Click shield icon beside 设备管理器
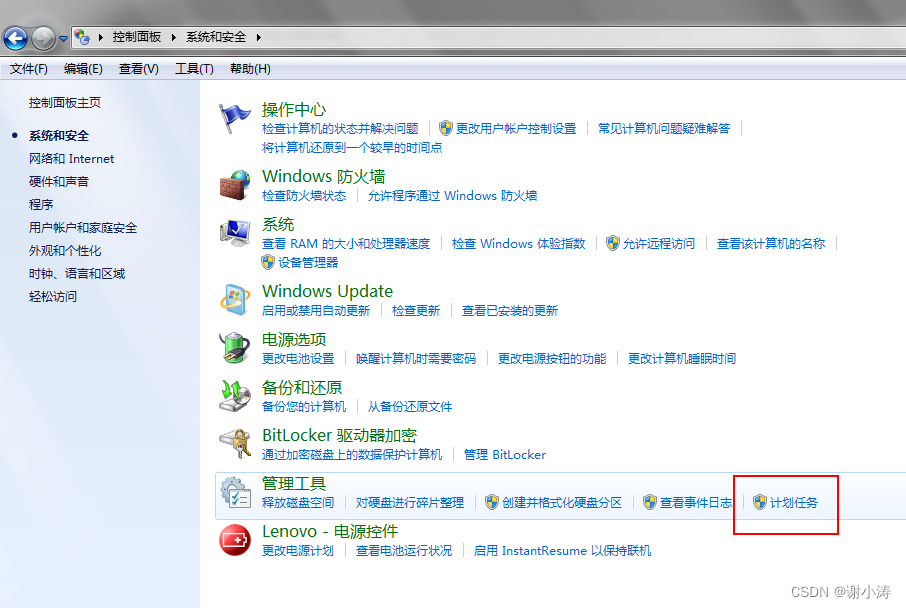The image size is (906, 608). [268, 262]
